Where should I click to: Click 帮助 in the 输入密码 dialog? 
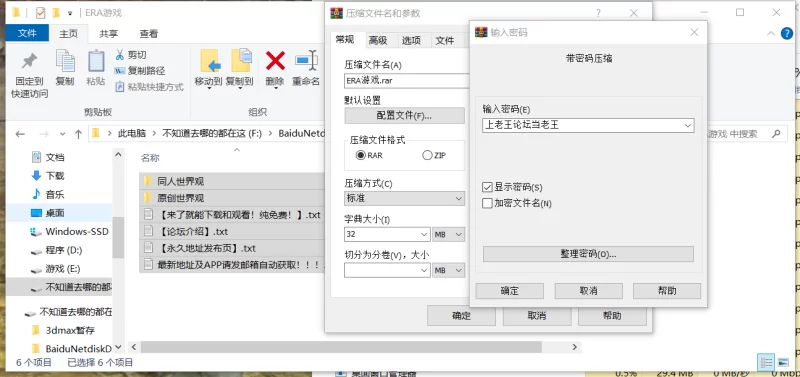667,291
